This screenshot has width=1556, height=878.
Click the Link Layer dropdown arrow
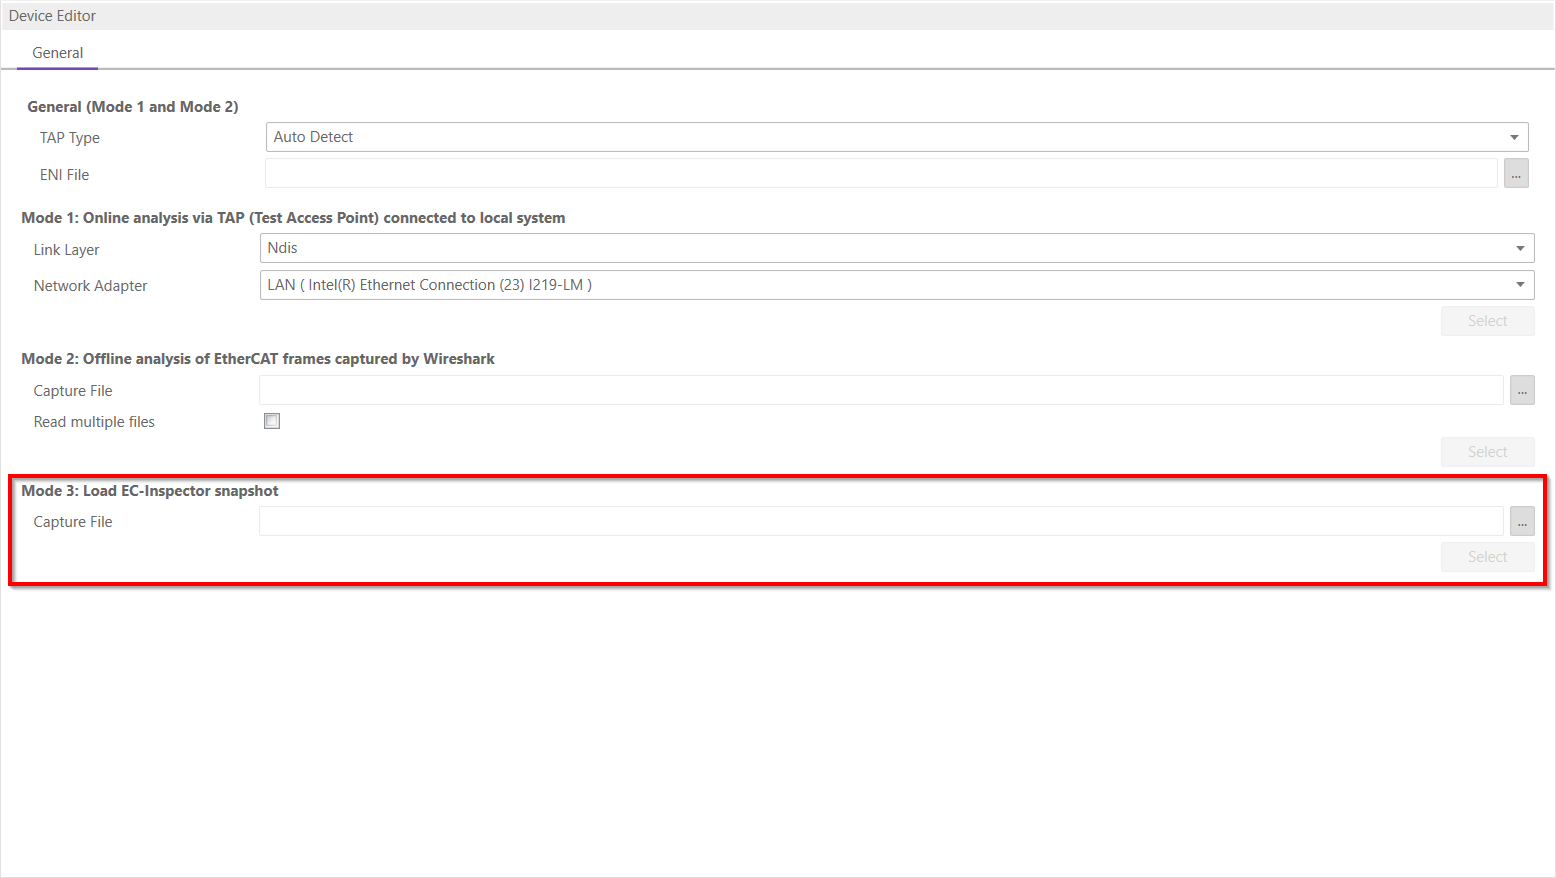click(1520, 248)
